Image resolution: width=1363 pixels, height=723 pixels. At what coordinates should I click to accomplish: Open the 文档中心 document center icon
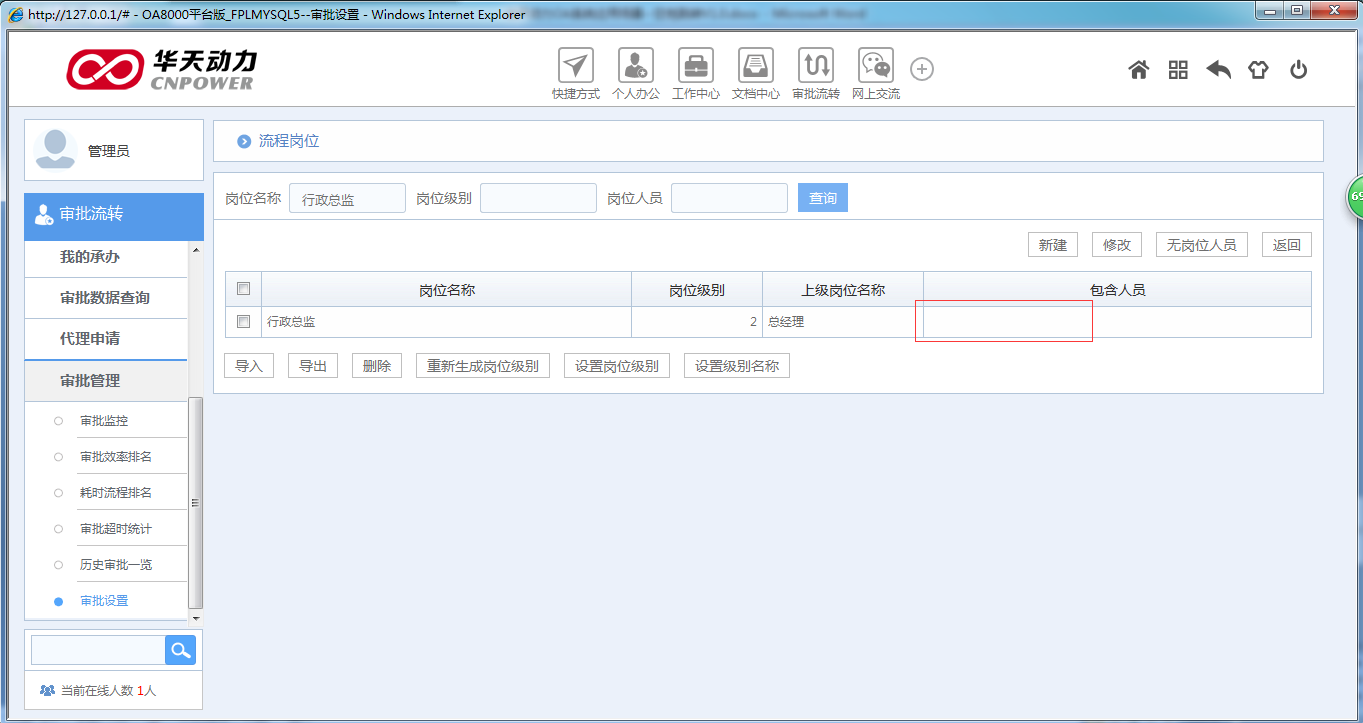pos(755,67)
